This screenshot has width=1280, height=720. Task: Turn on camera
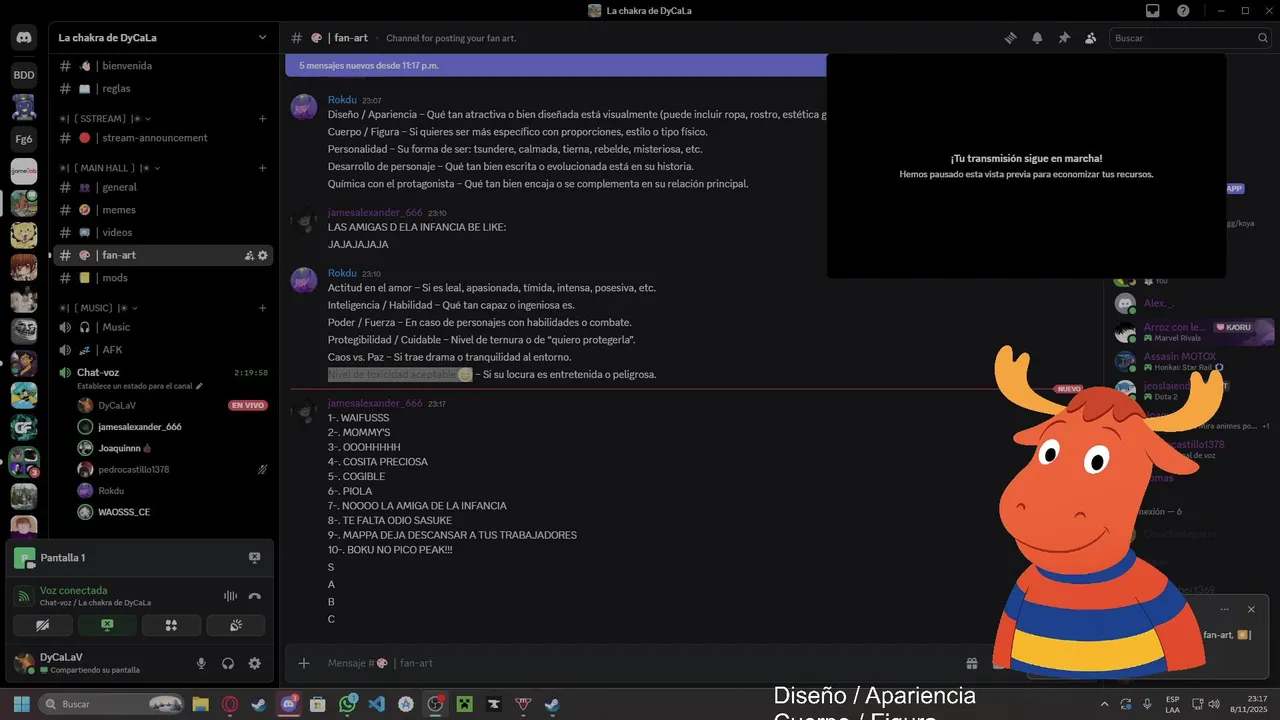[x=43, y=625]
